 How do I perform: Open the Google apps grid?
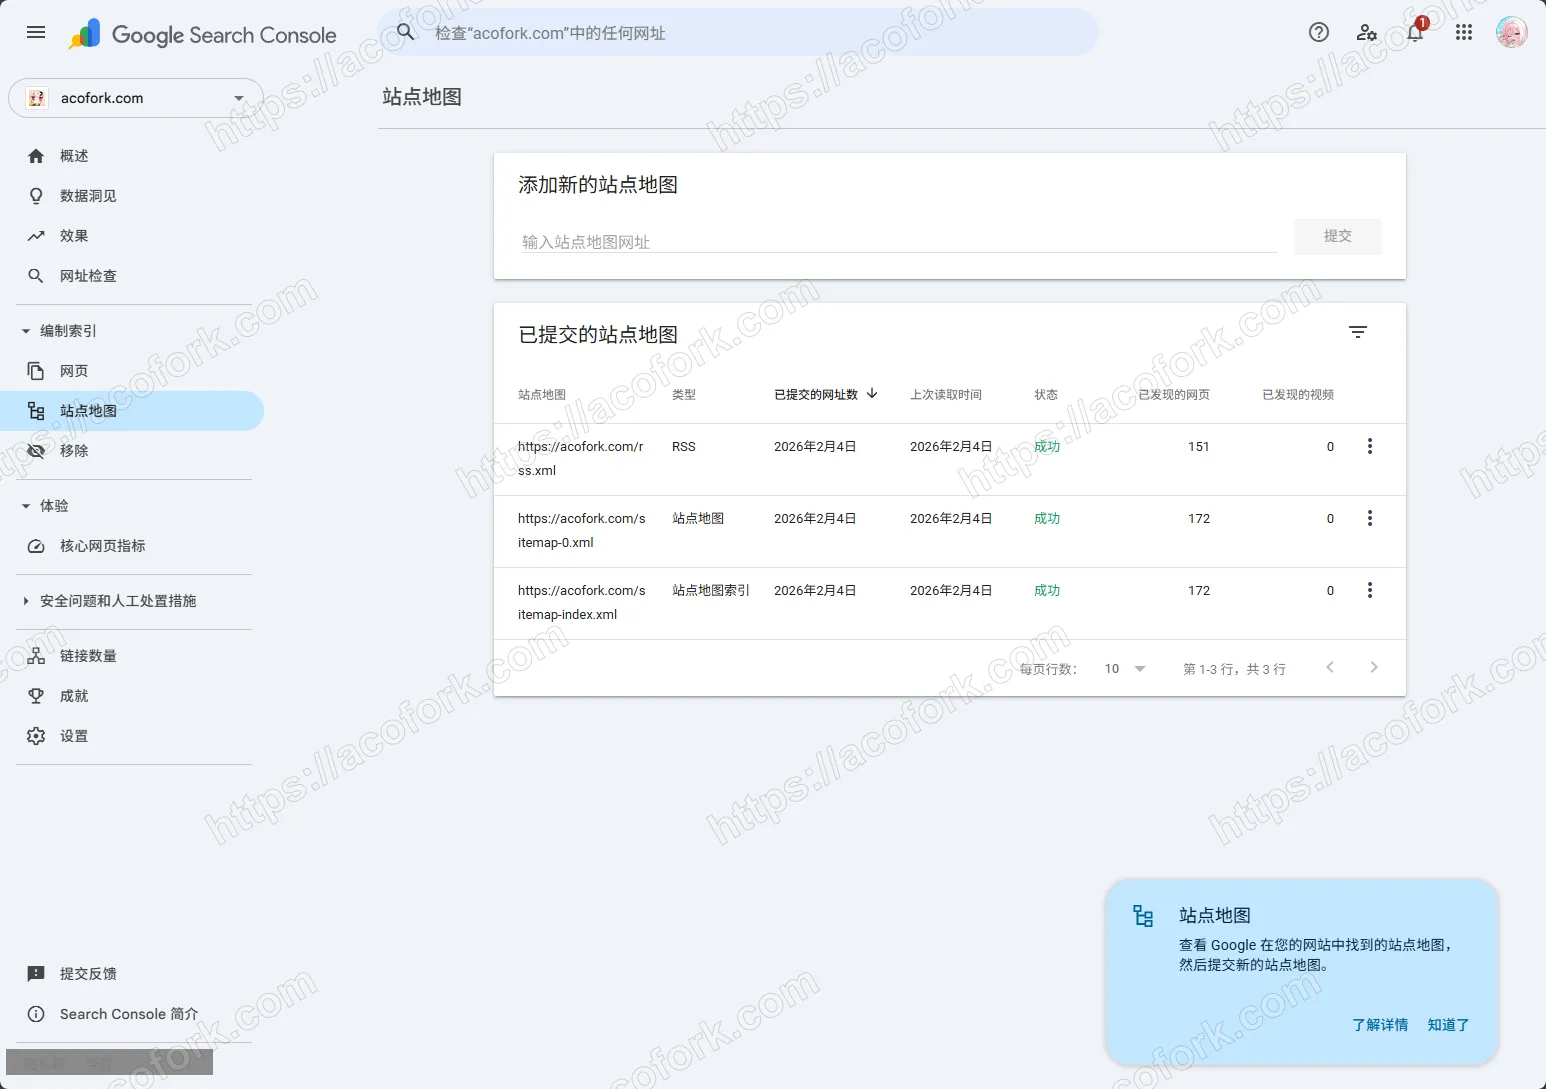click(x=1463, y=33)
